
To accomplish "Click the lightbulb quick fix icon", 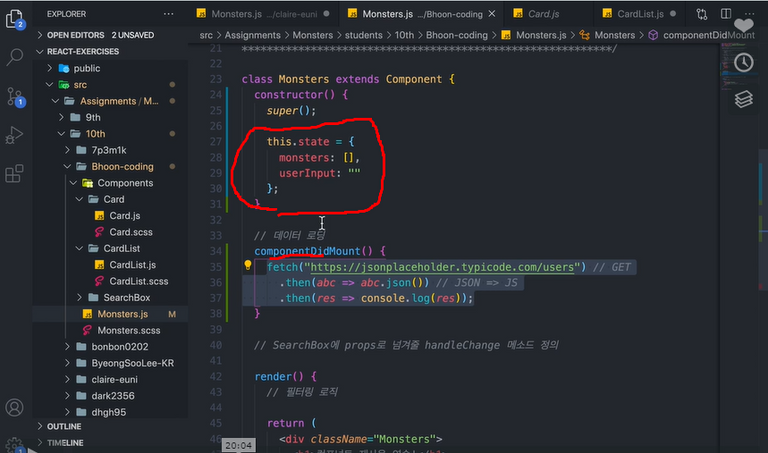I will [248, 265].
